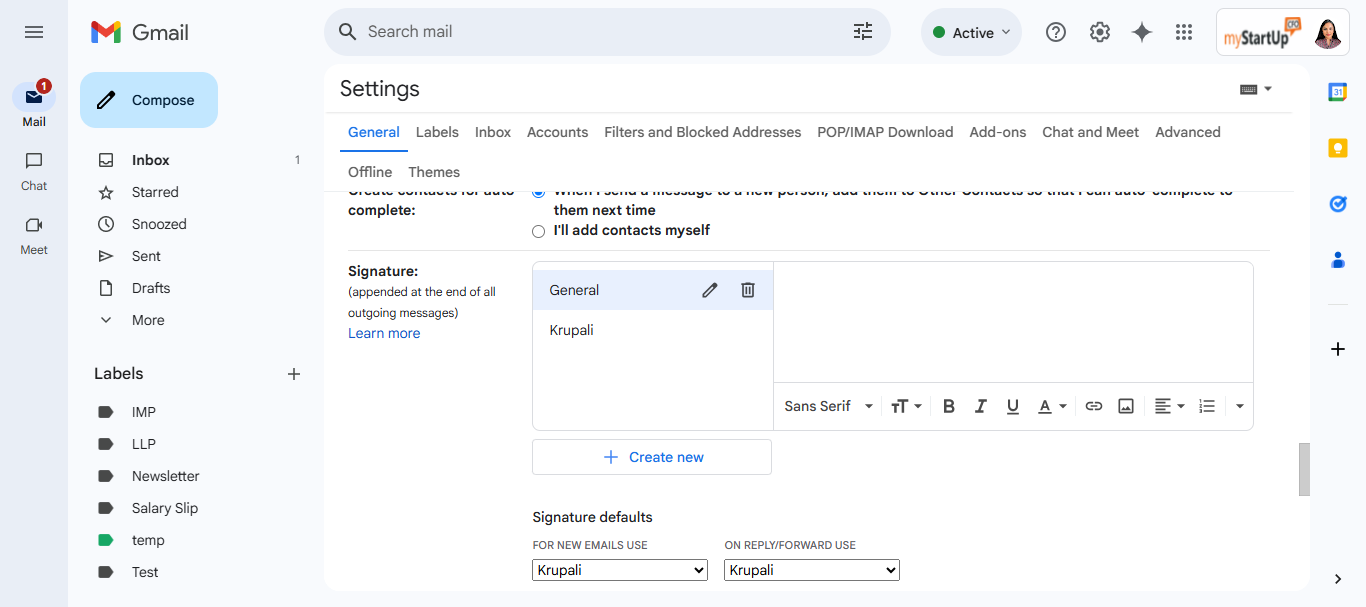
Task: Expand the More item in the sidebar
Action: pos(148,320)
